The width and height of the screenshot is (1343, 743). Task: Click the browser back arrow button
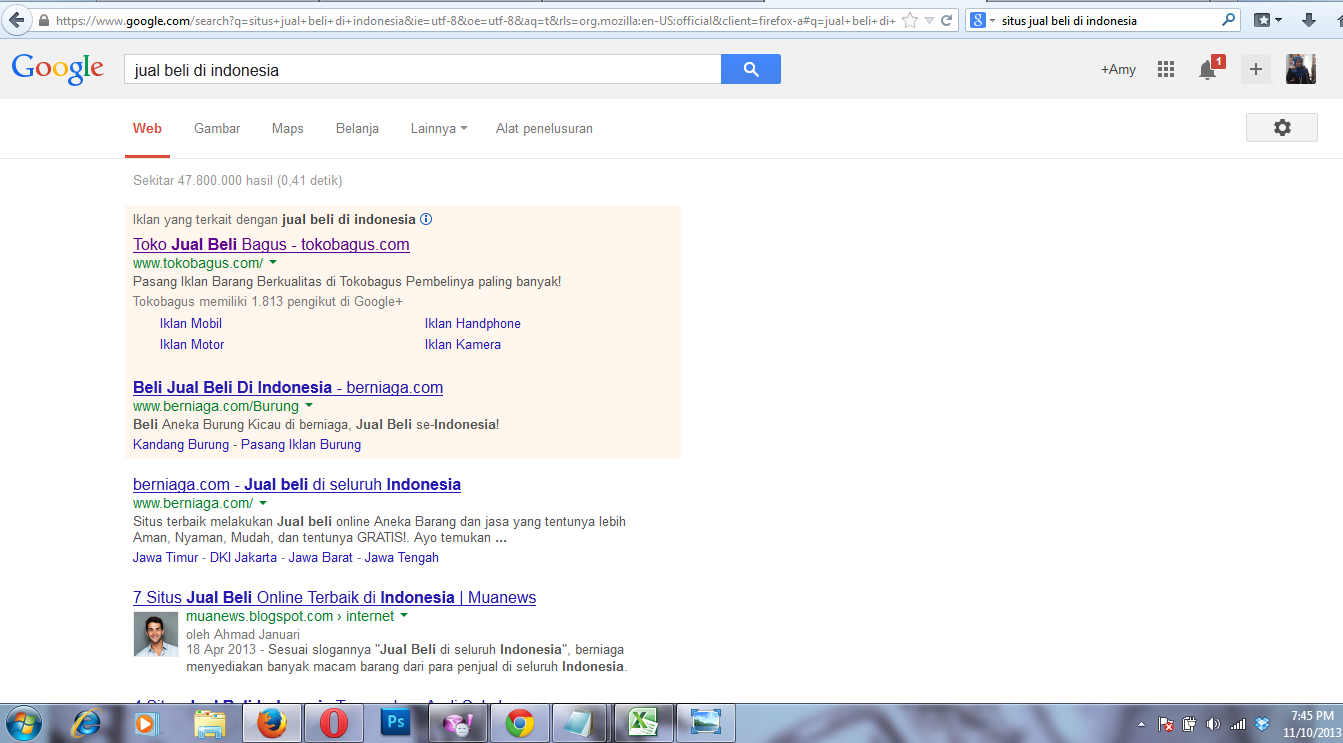tap(16, 20)
